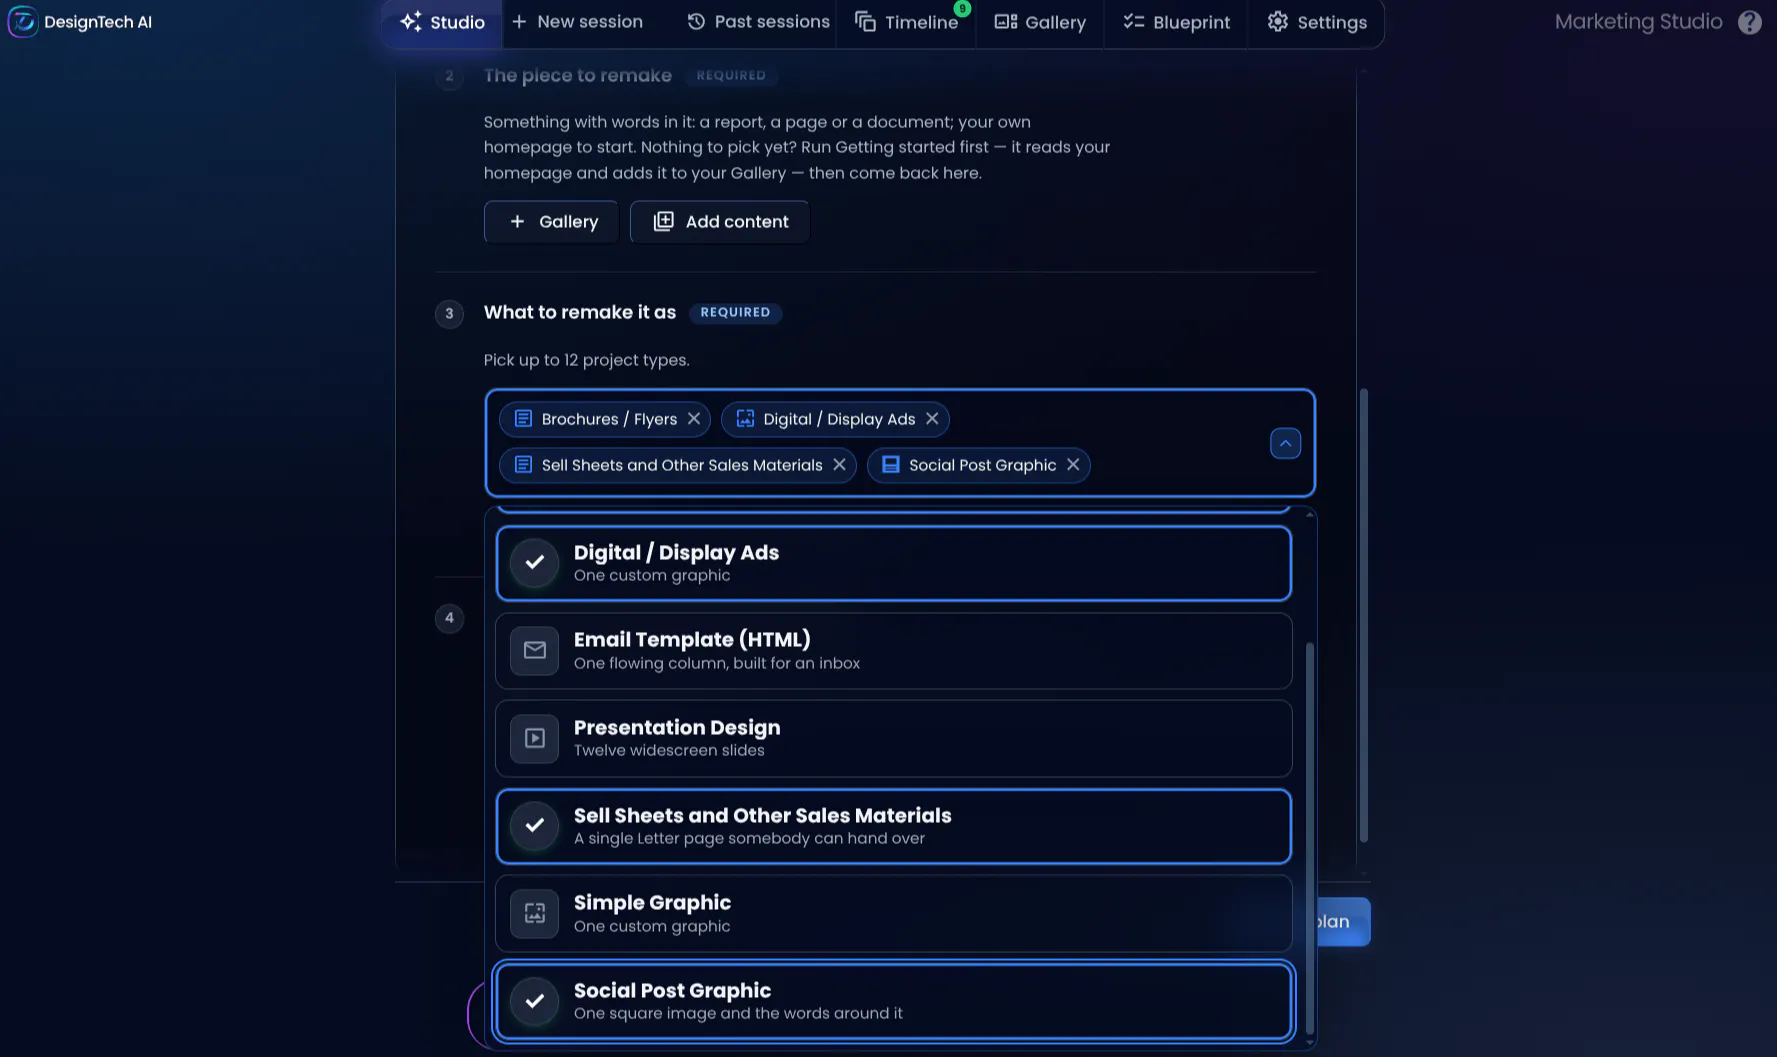The width and height of the screenshot is (1777, 1057).
Task: Click the Studio sparkle icon
Action: pyautogui.click(x=410, y=22)
